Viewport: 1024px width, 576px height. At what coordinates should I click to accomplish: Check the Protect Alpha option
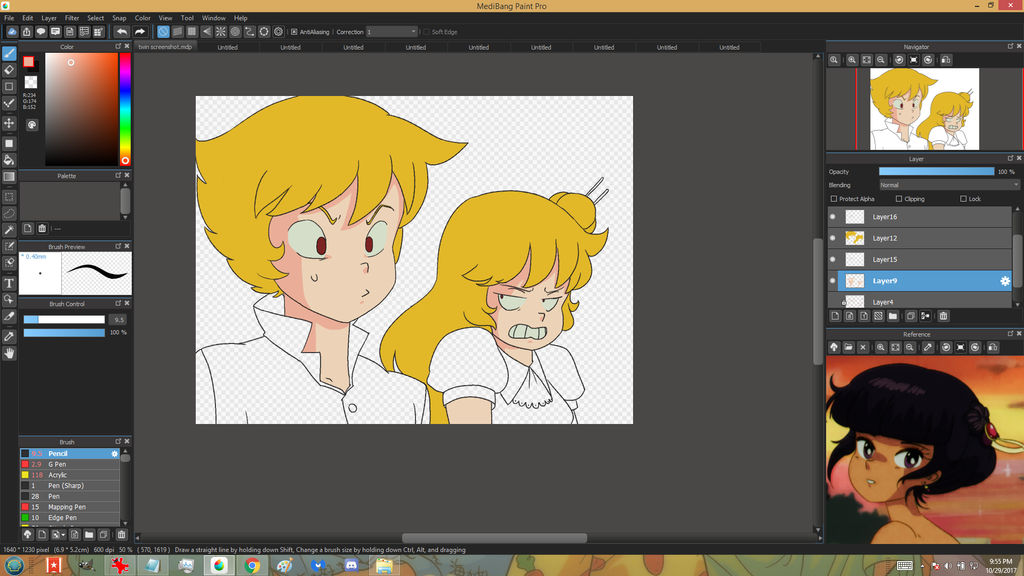coord(834,199)
